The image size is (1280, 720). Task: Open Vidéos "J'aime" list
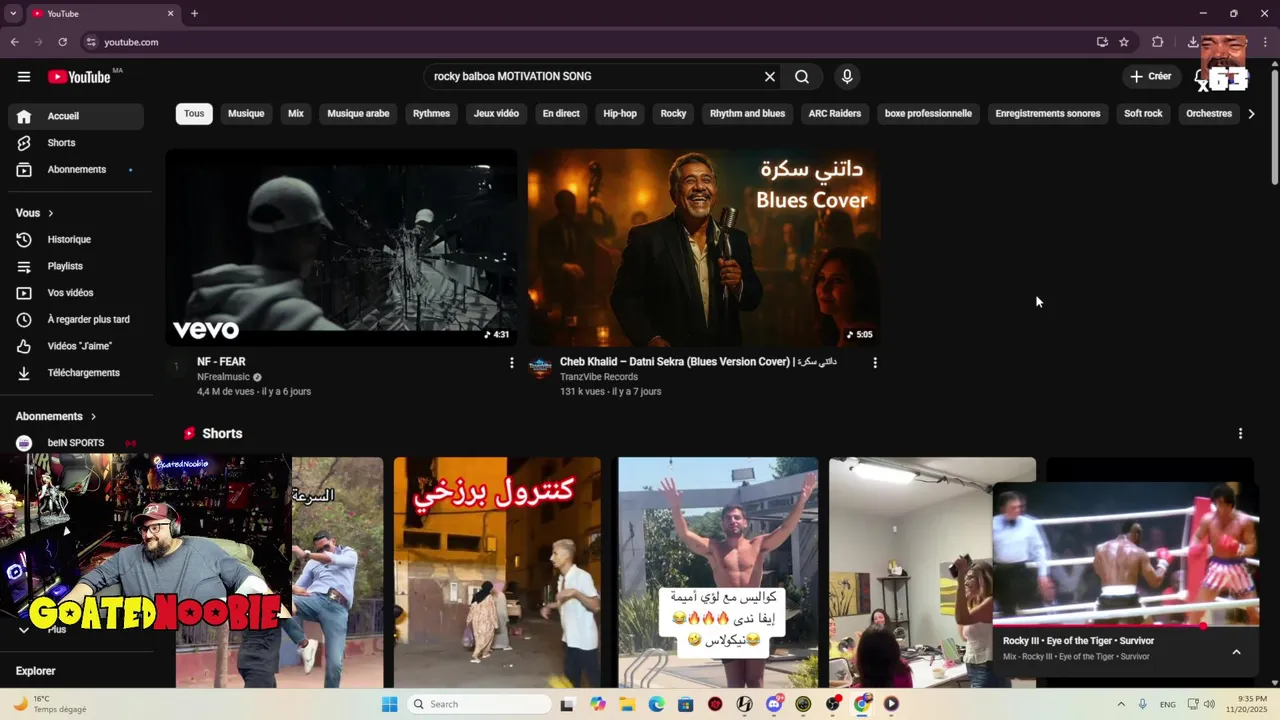point(76,346)
